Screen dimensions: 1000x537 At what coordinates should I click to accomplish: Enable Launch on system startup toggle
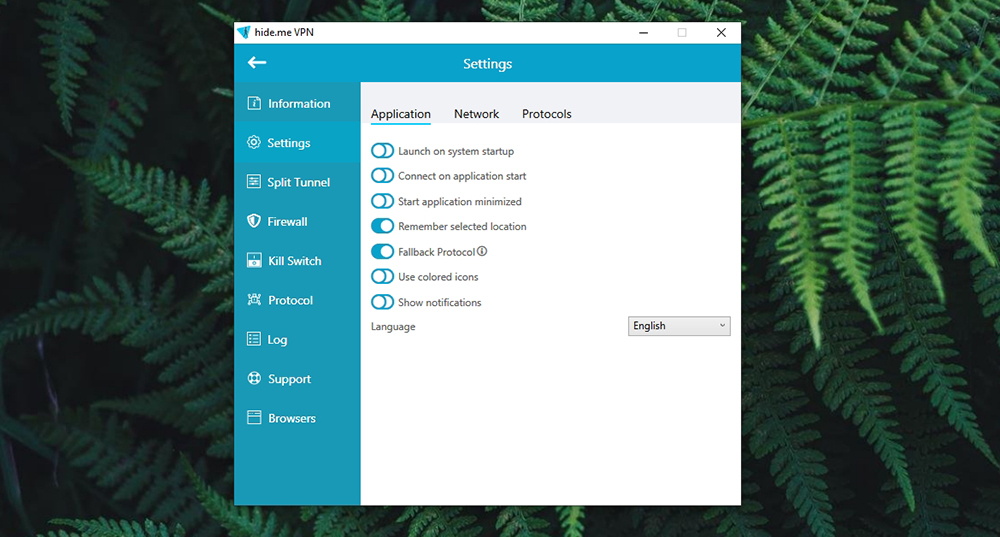(382, 151)
